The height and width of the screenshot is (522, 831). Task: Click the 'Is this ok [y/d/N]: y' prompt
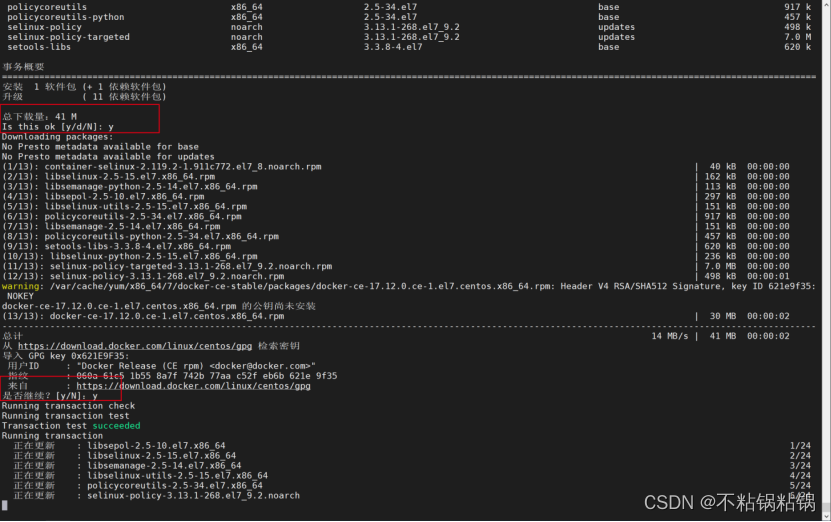58,127
